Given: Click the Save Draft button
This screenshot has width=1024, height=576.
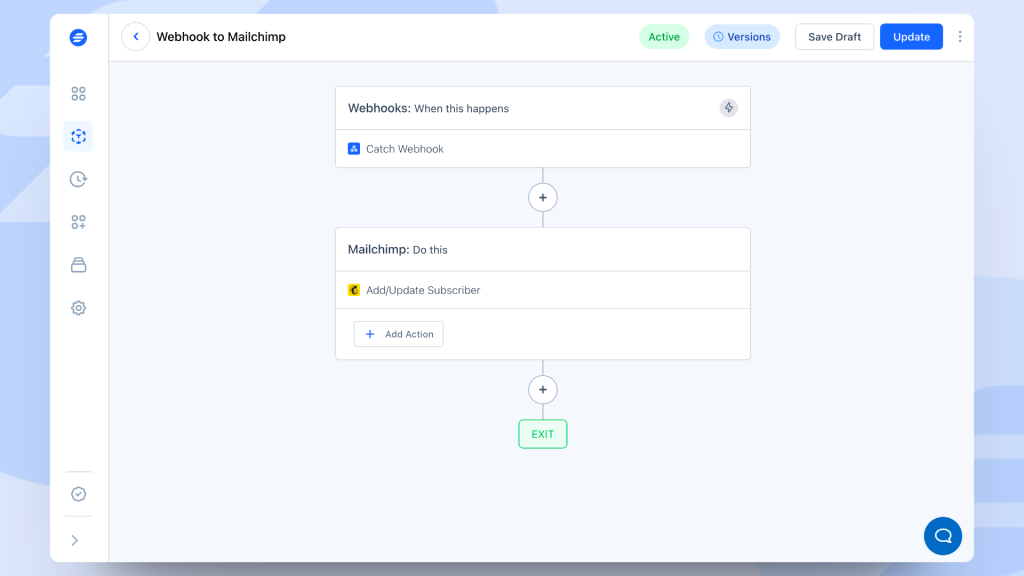Looking at the screenshot, I should click(834, 37).
